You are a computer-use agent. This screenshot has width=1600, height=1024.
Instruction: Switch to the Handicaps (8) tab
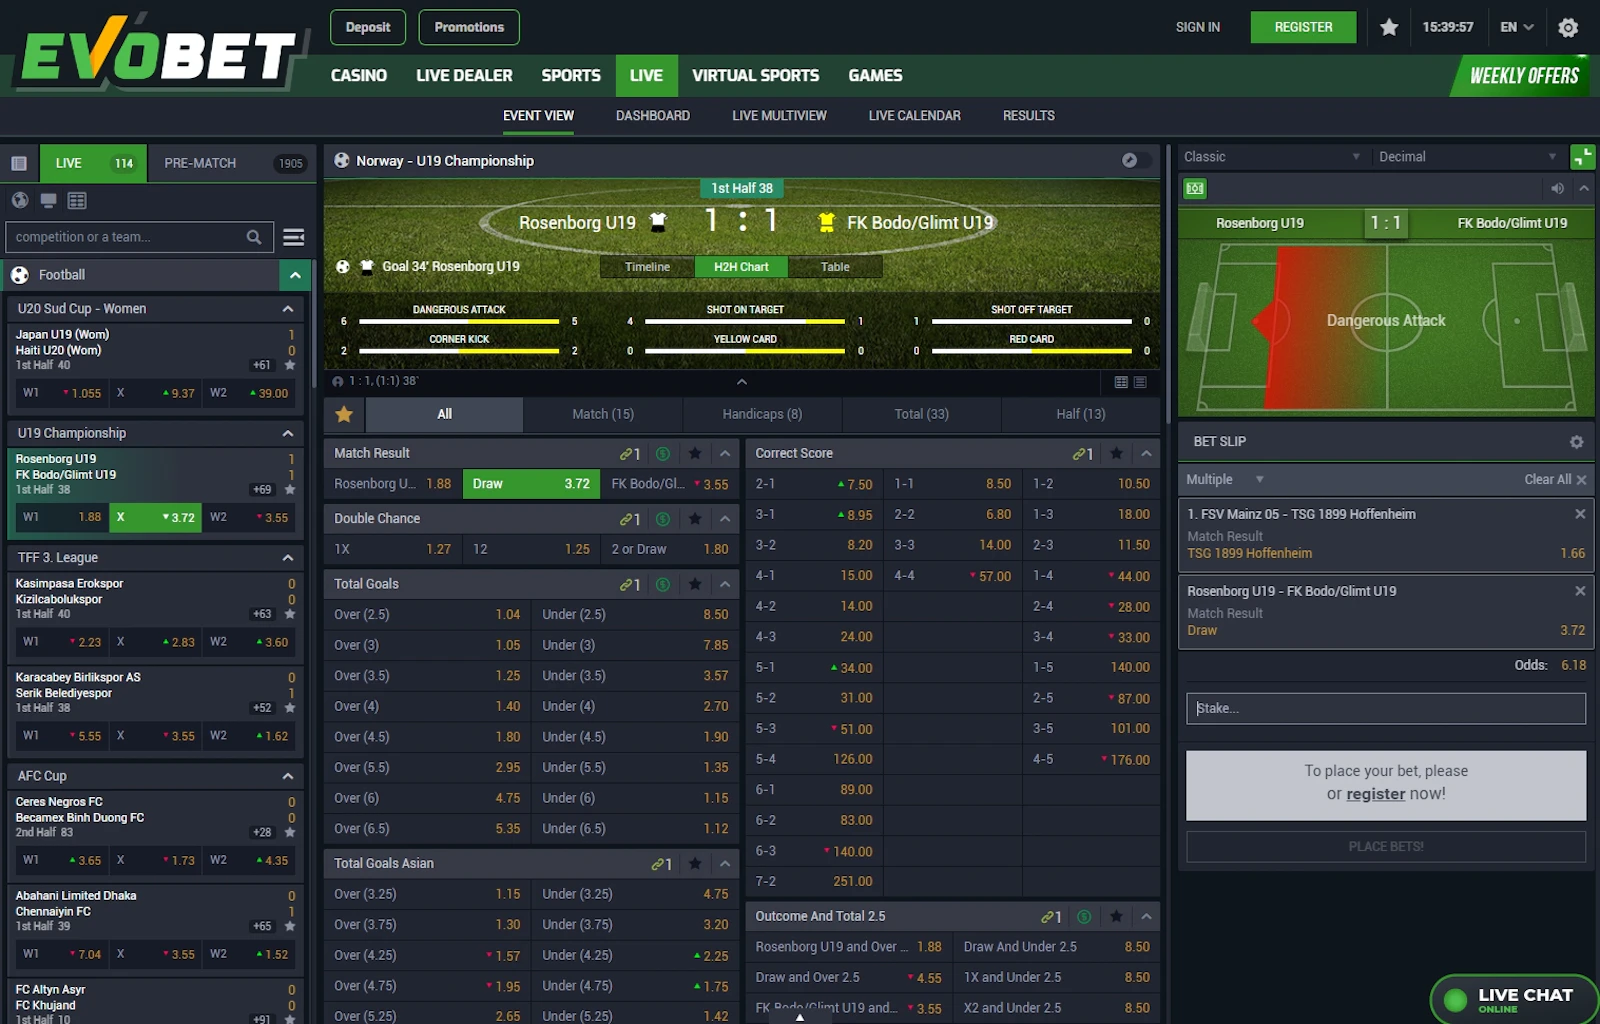click(762, 413)
